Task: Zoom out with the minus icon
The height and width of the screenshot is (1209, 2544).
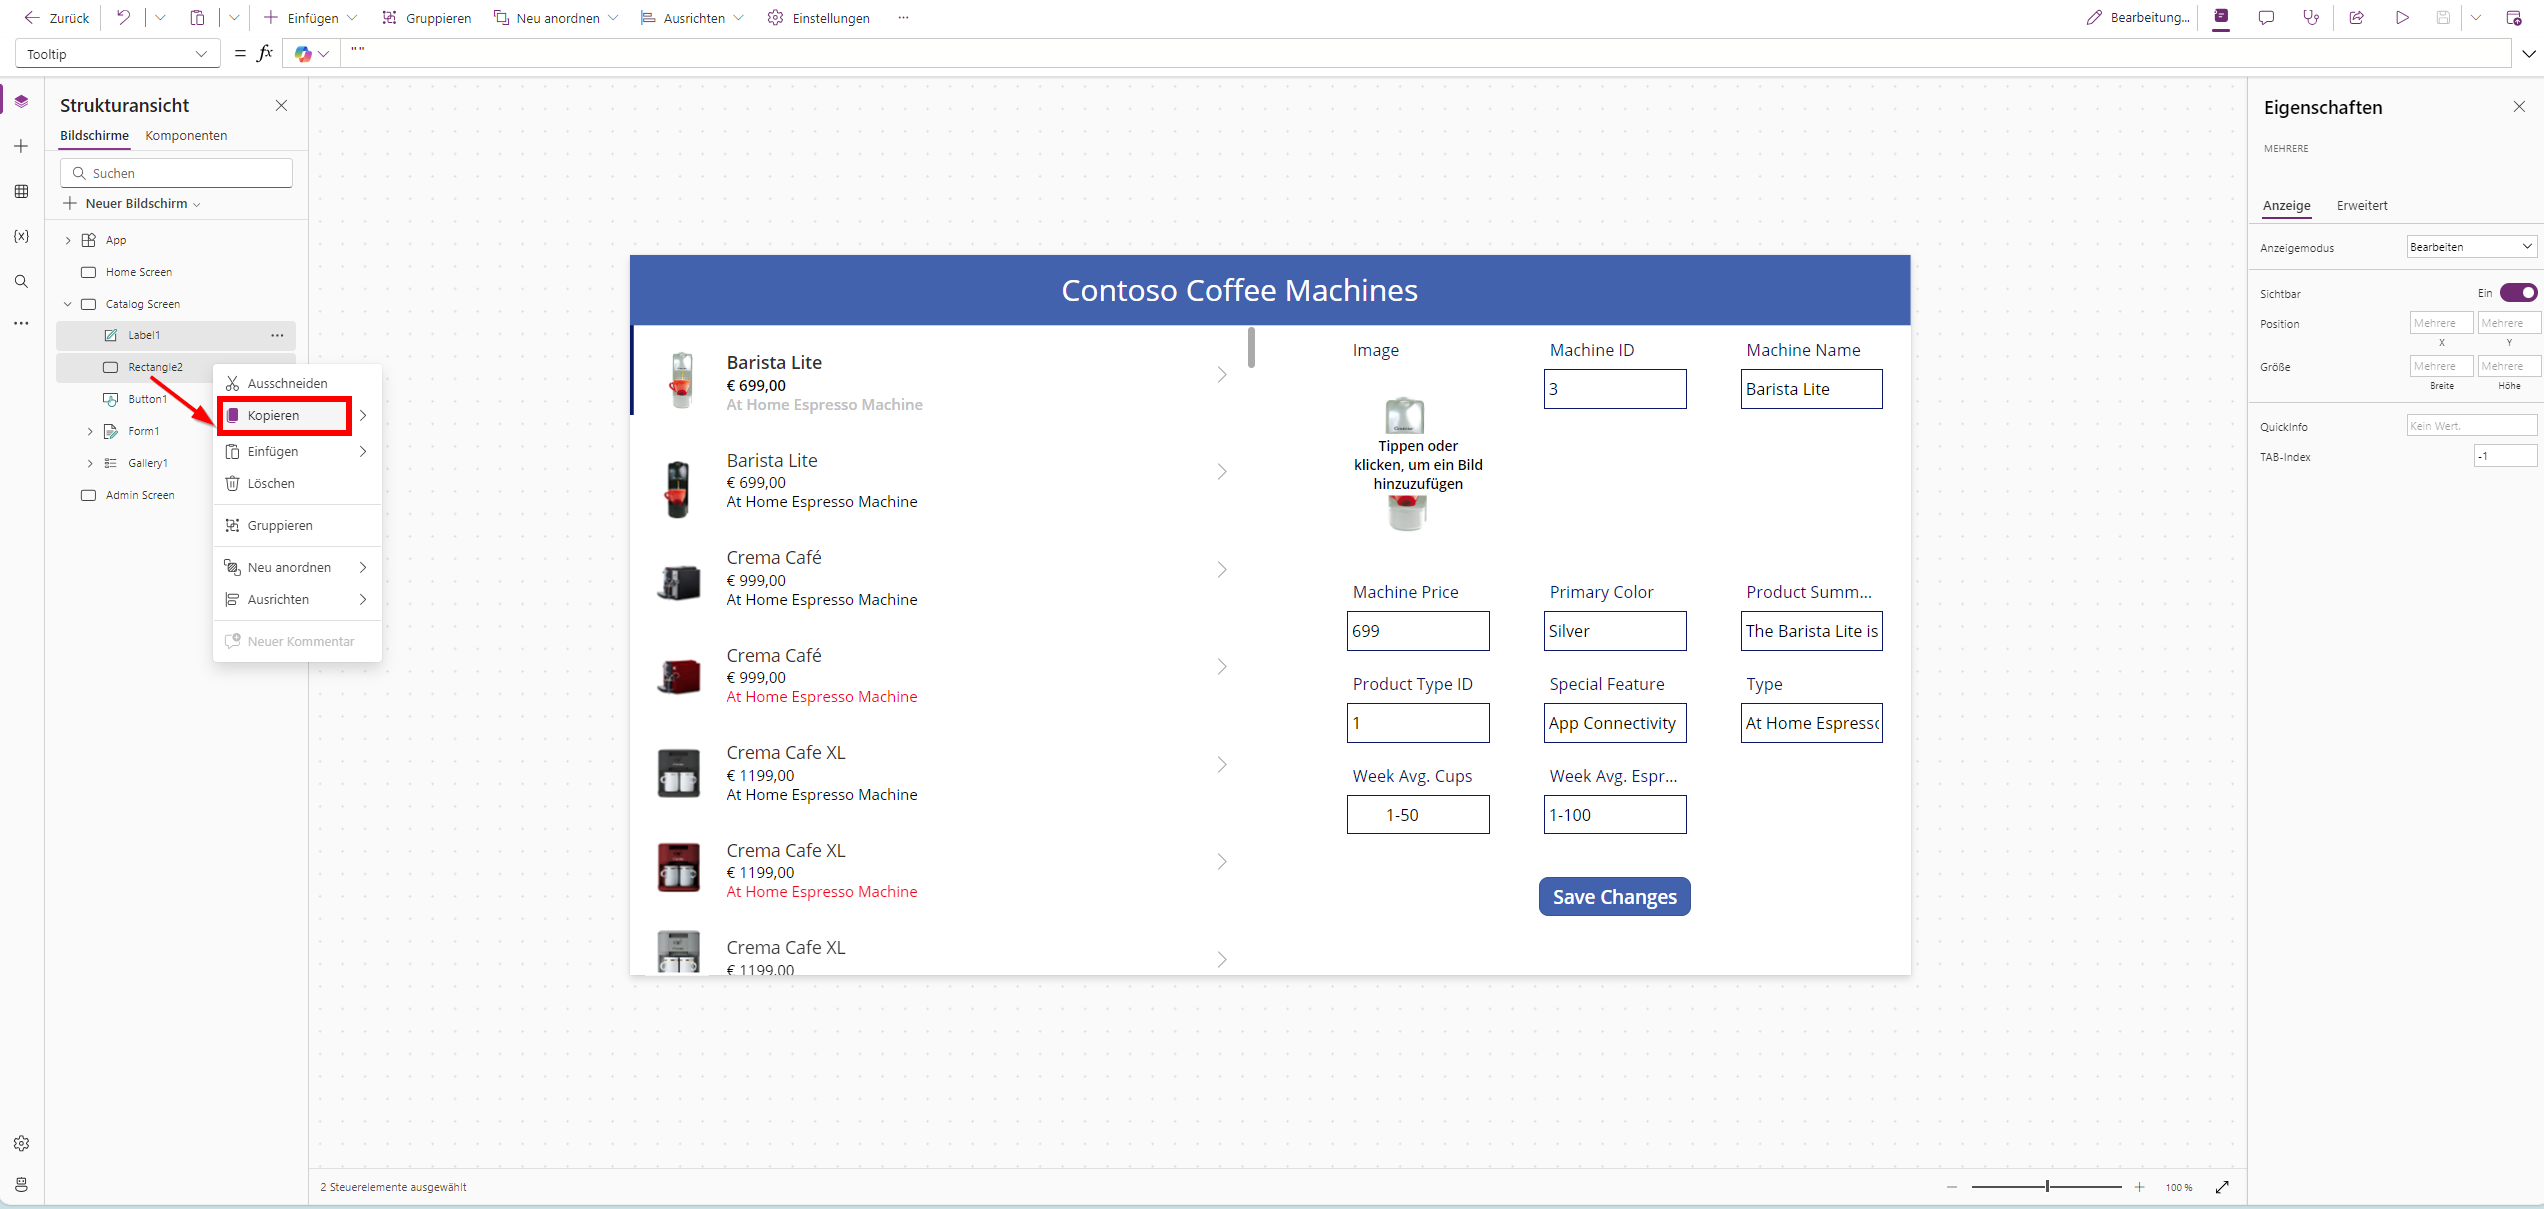Action: point(1952,1187)
